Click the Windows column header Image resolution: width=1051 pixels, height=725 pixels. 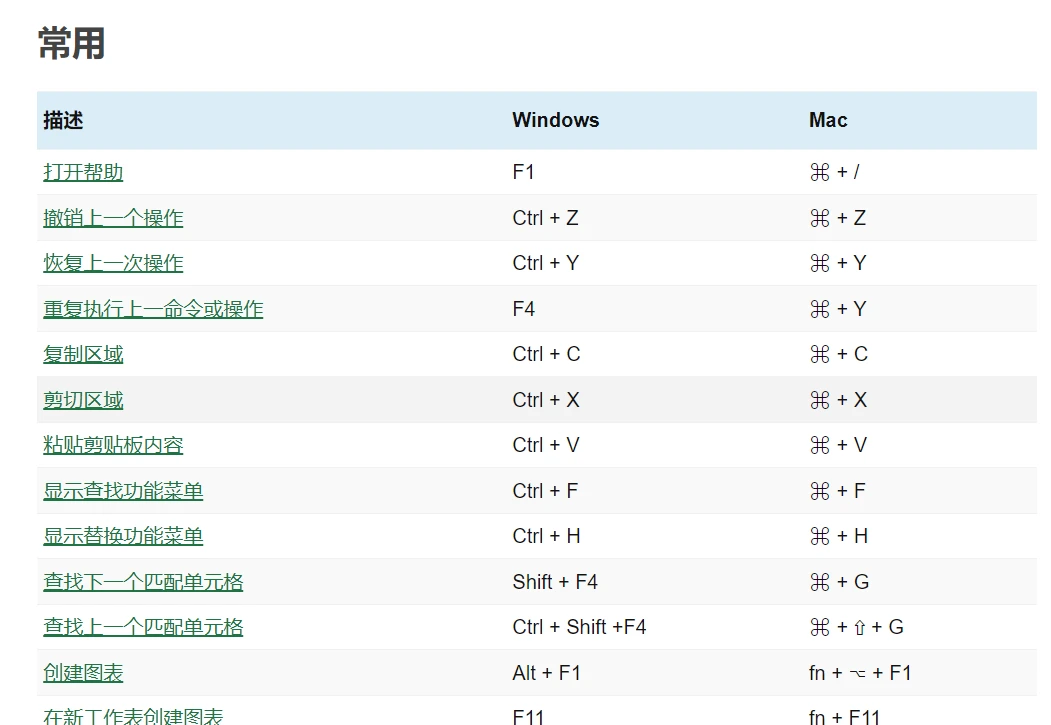(555, 120)
